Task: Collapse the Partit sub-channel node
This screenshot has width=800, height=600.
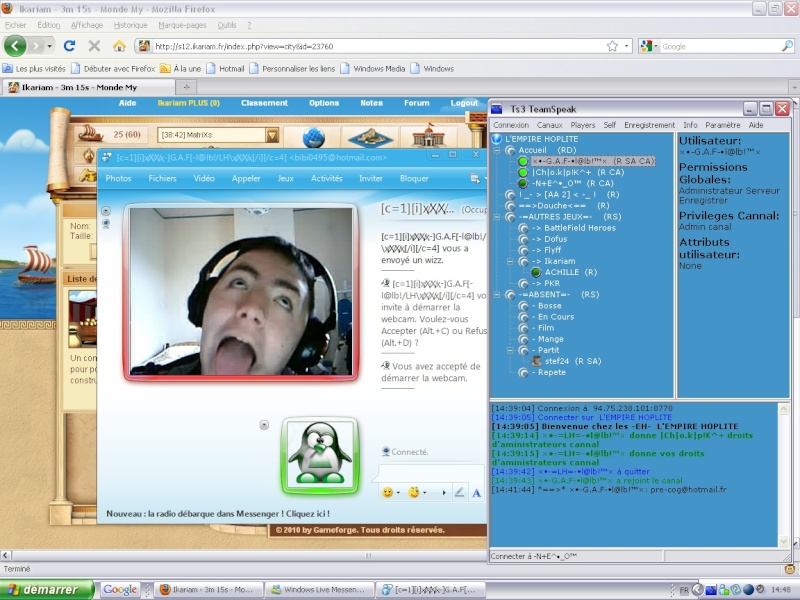Action: click(x=510, y=350)
